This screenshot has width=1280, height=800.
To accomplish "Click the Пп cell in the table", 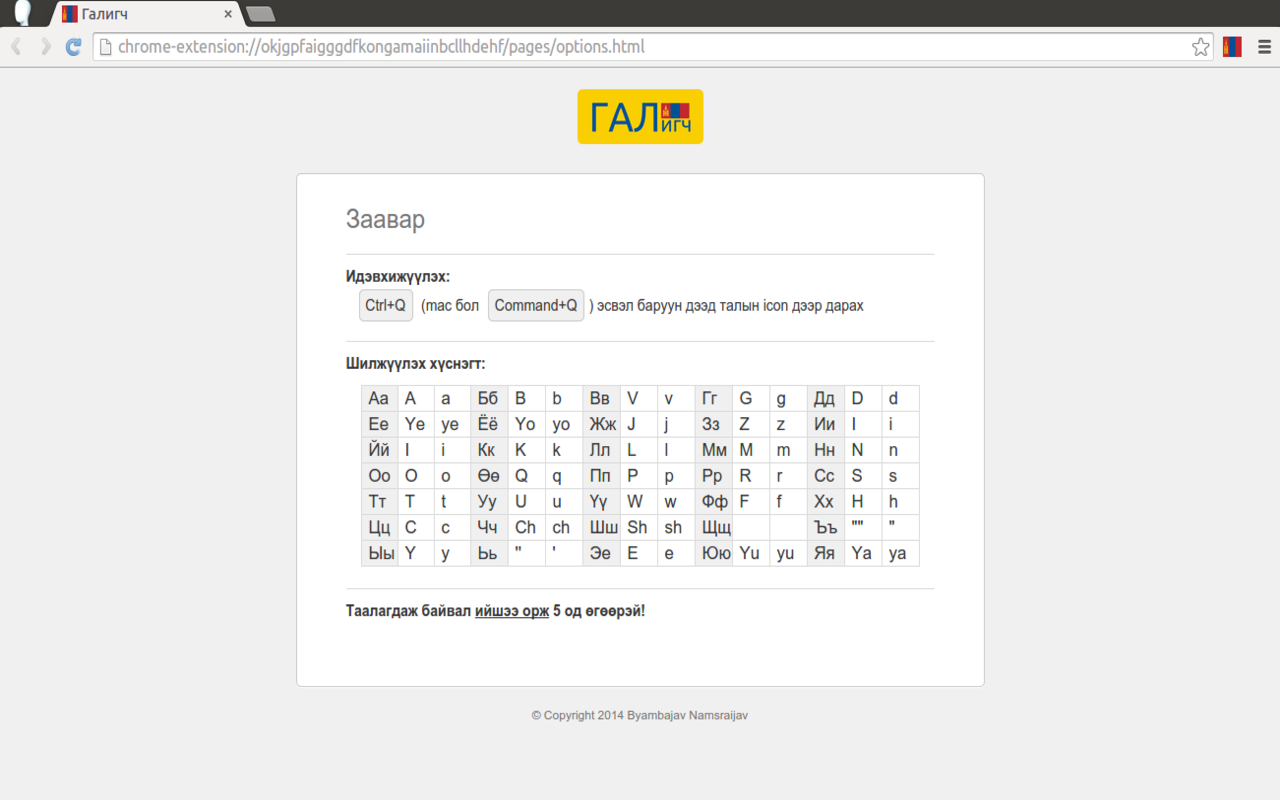I will tap(601, 476).
